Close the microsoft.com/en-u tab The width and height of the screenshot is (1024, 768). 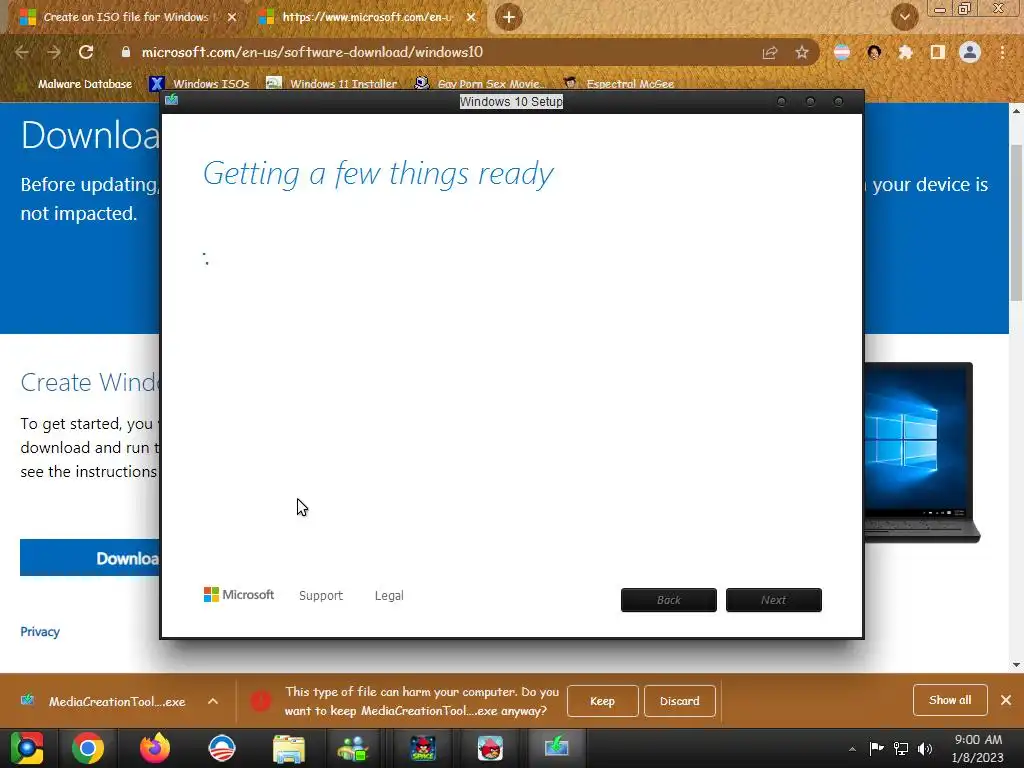[471, 17]
